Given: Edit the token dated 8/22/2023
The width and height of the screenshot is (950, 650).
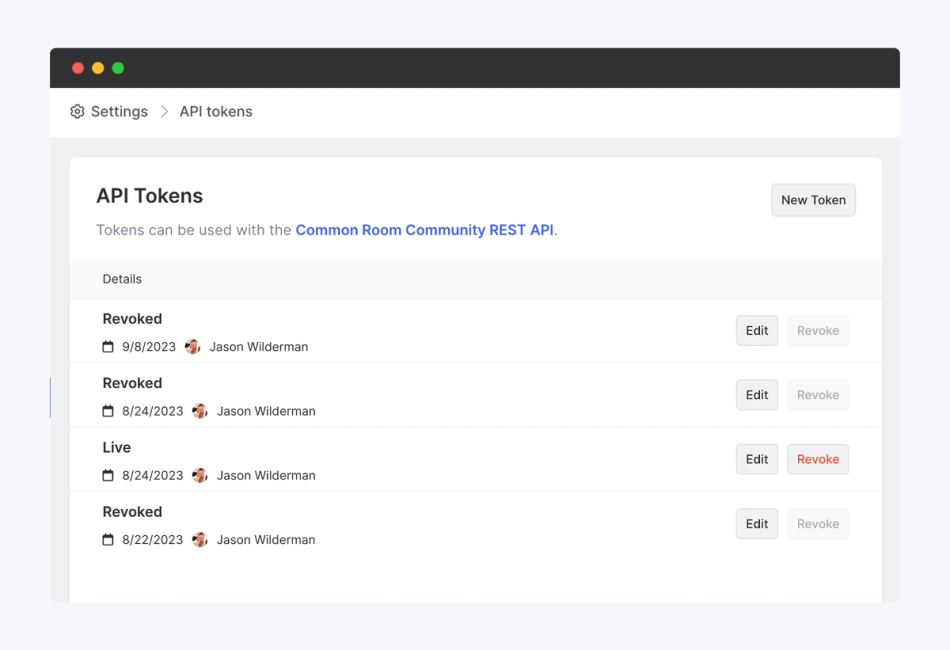Looking at the screenshot, I should tap(757, 523).
